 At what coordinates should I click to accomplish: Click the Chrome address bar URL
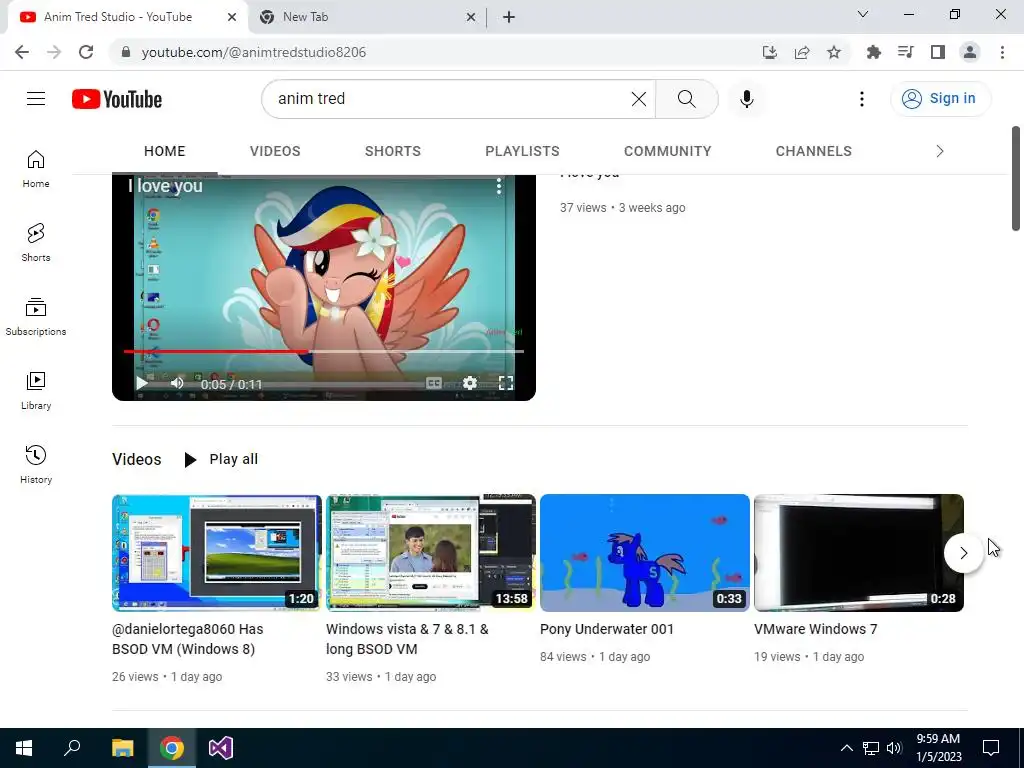click(253, 52)
